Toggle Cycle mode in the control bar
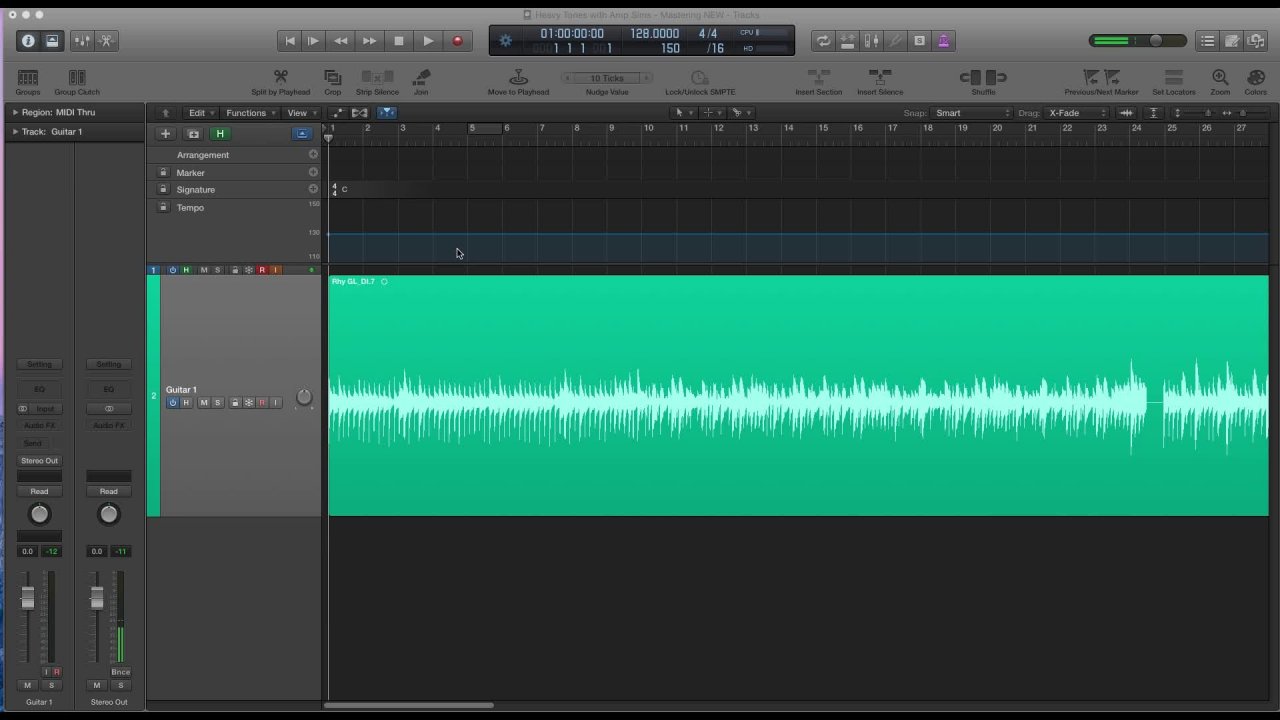This screenshot has width=1280, height=720. pos(823,41)
